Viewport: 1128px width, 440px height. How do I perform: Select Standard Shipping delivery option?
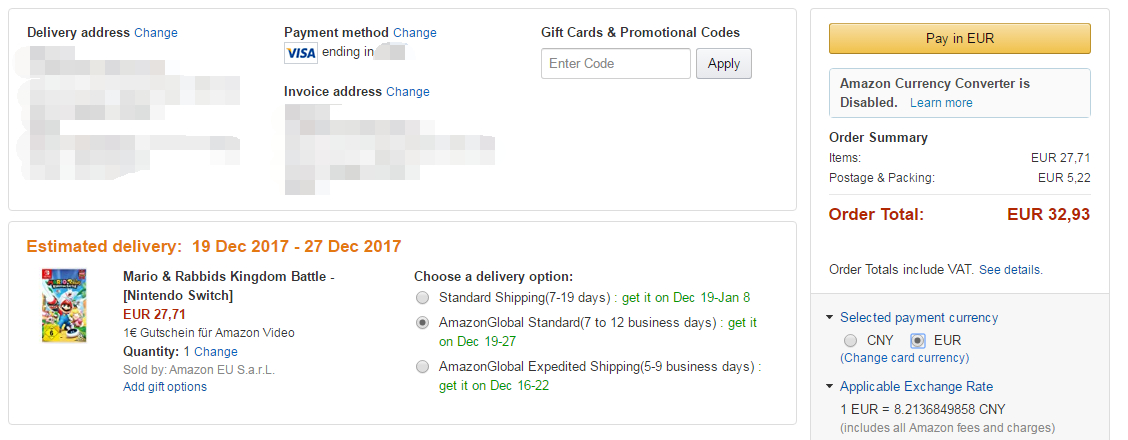[x=423, y=298]
